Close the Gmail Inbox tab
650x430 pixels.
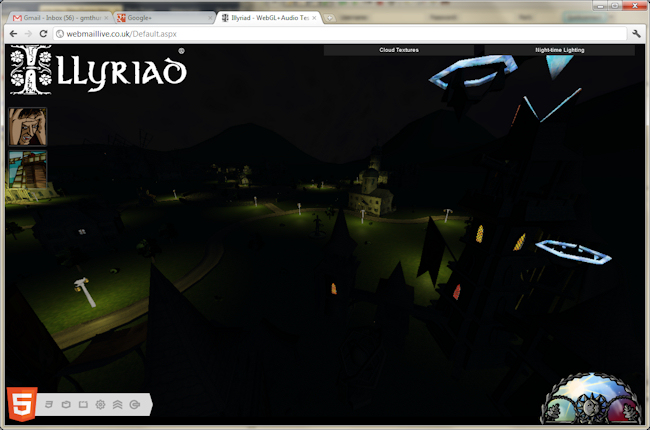(106, 18)
